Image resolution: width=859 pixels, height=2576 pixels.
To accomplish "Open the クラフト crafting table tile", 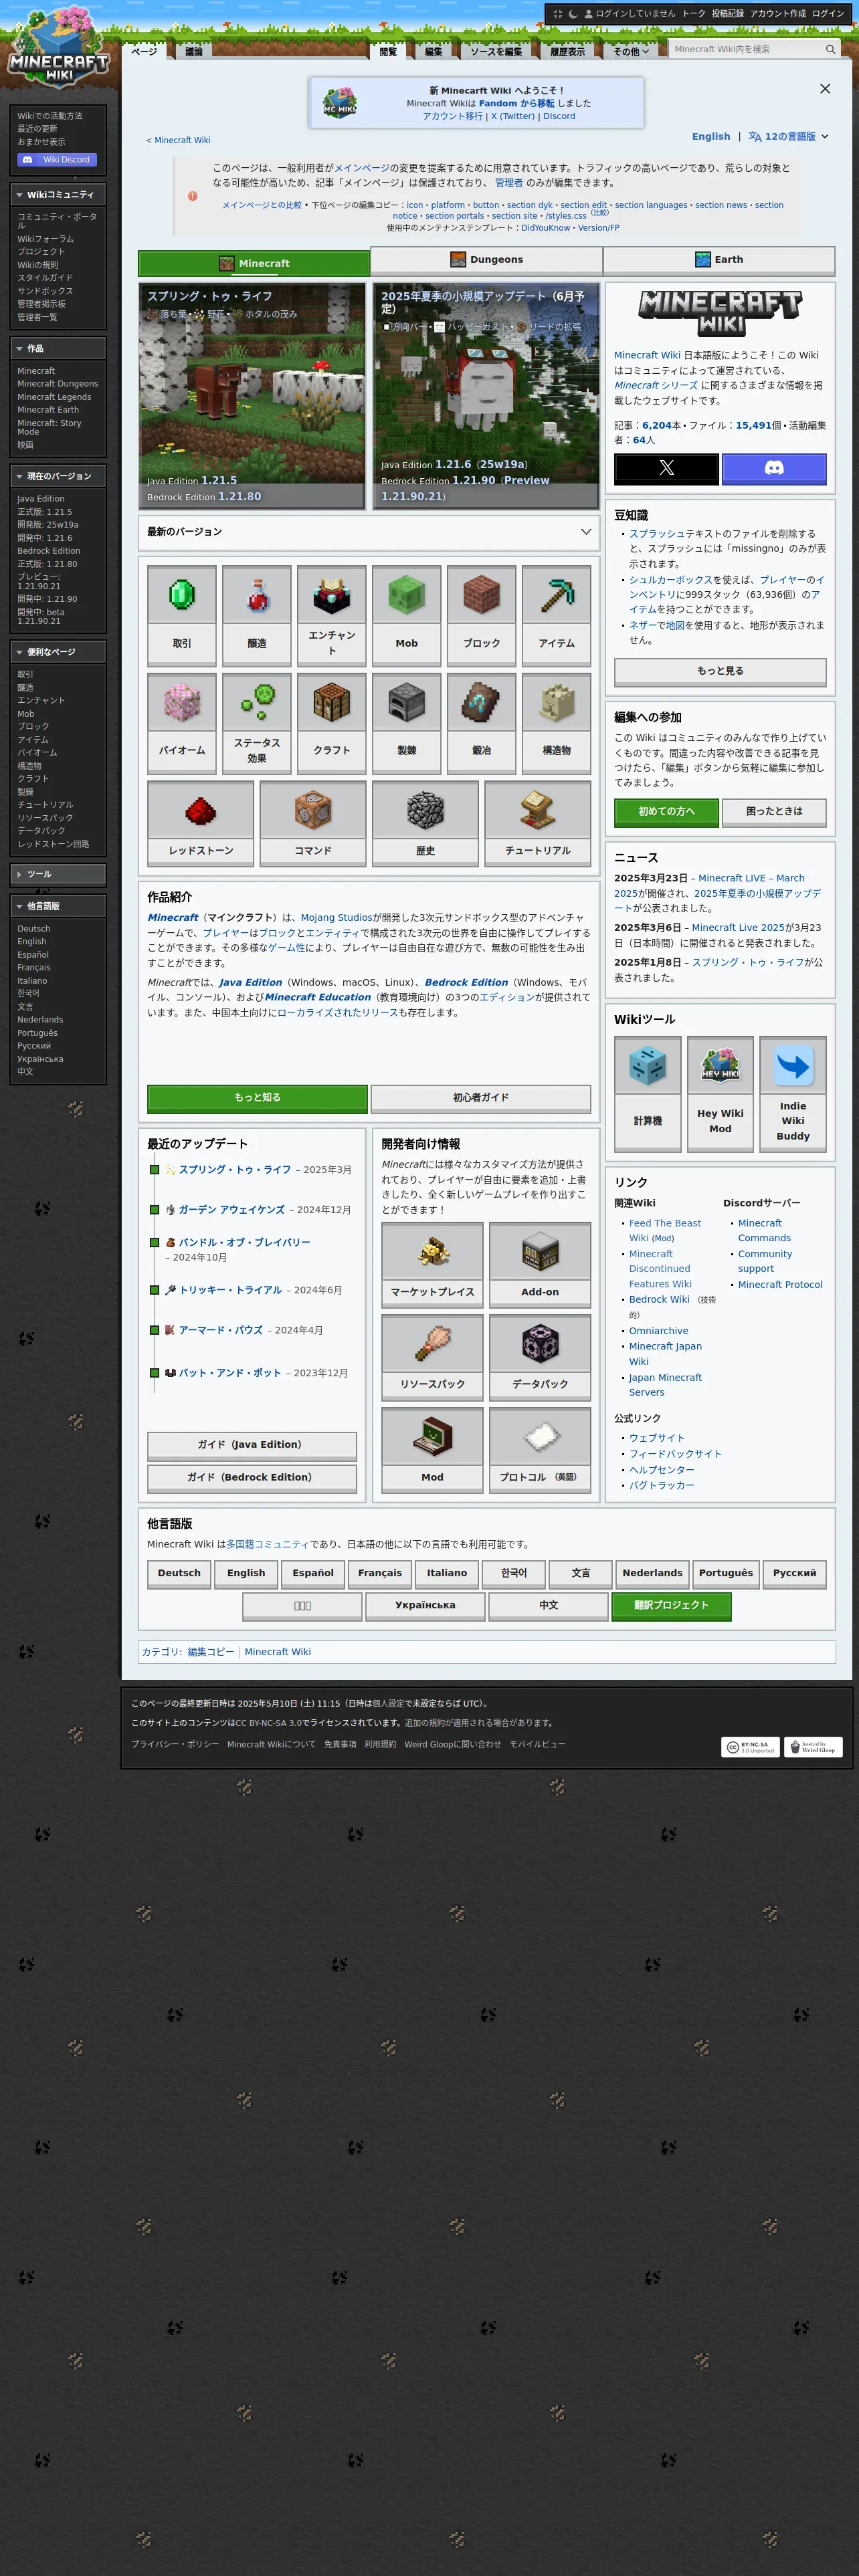I will 332,723.
